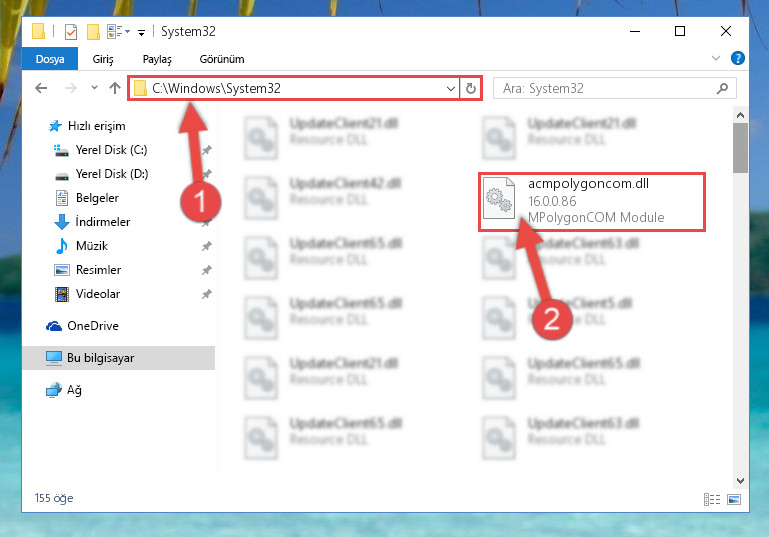This screenshot has width=769, height=537.
Task: Maximize the System32 window
Action: tap(680, 31)
